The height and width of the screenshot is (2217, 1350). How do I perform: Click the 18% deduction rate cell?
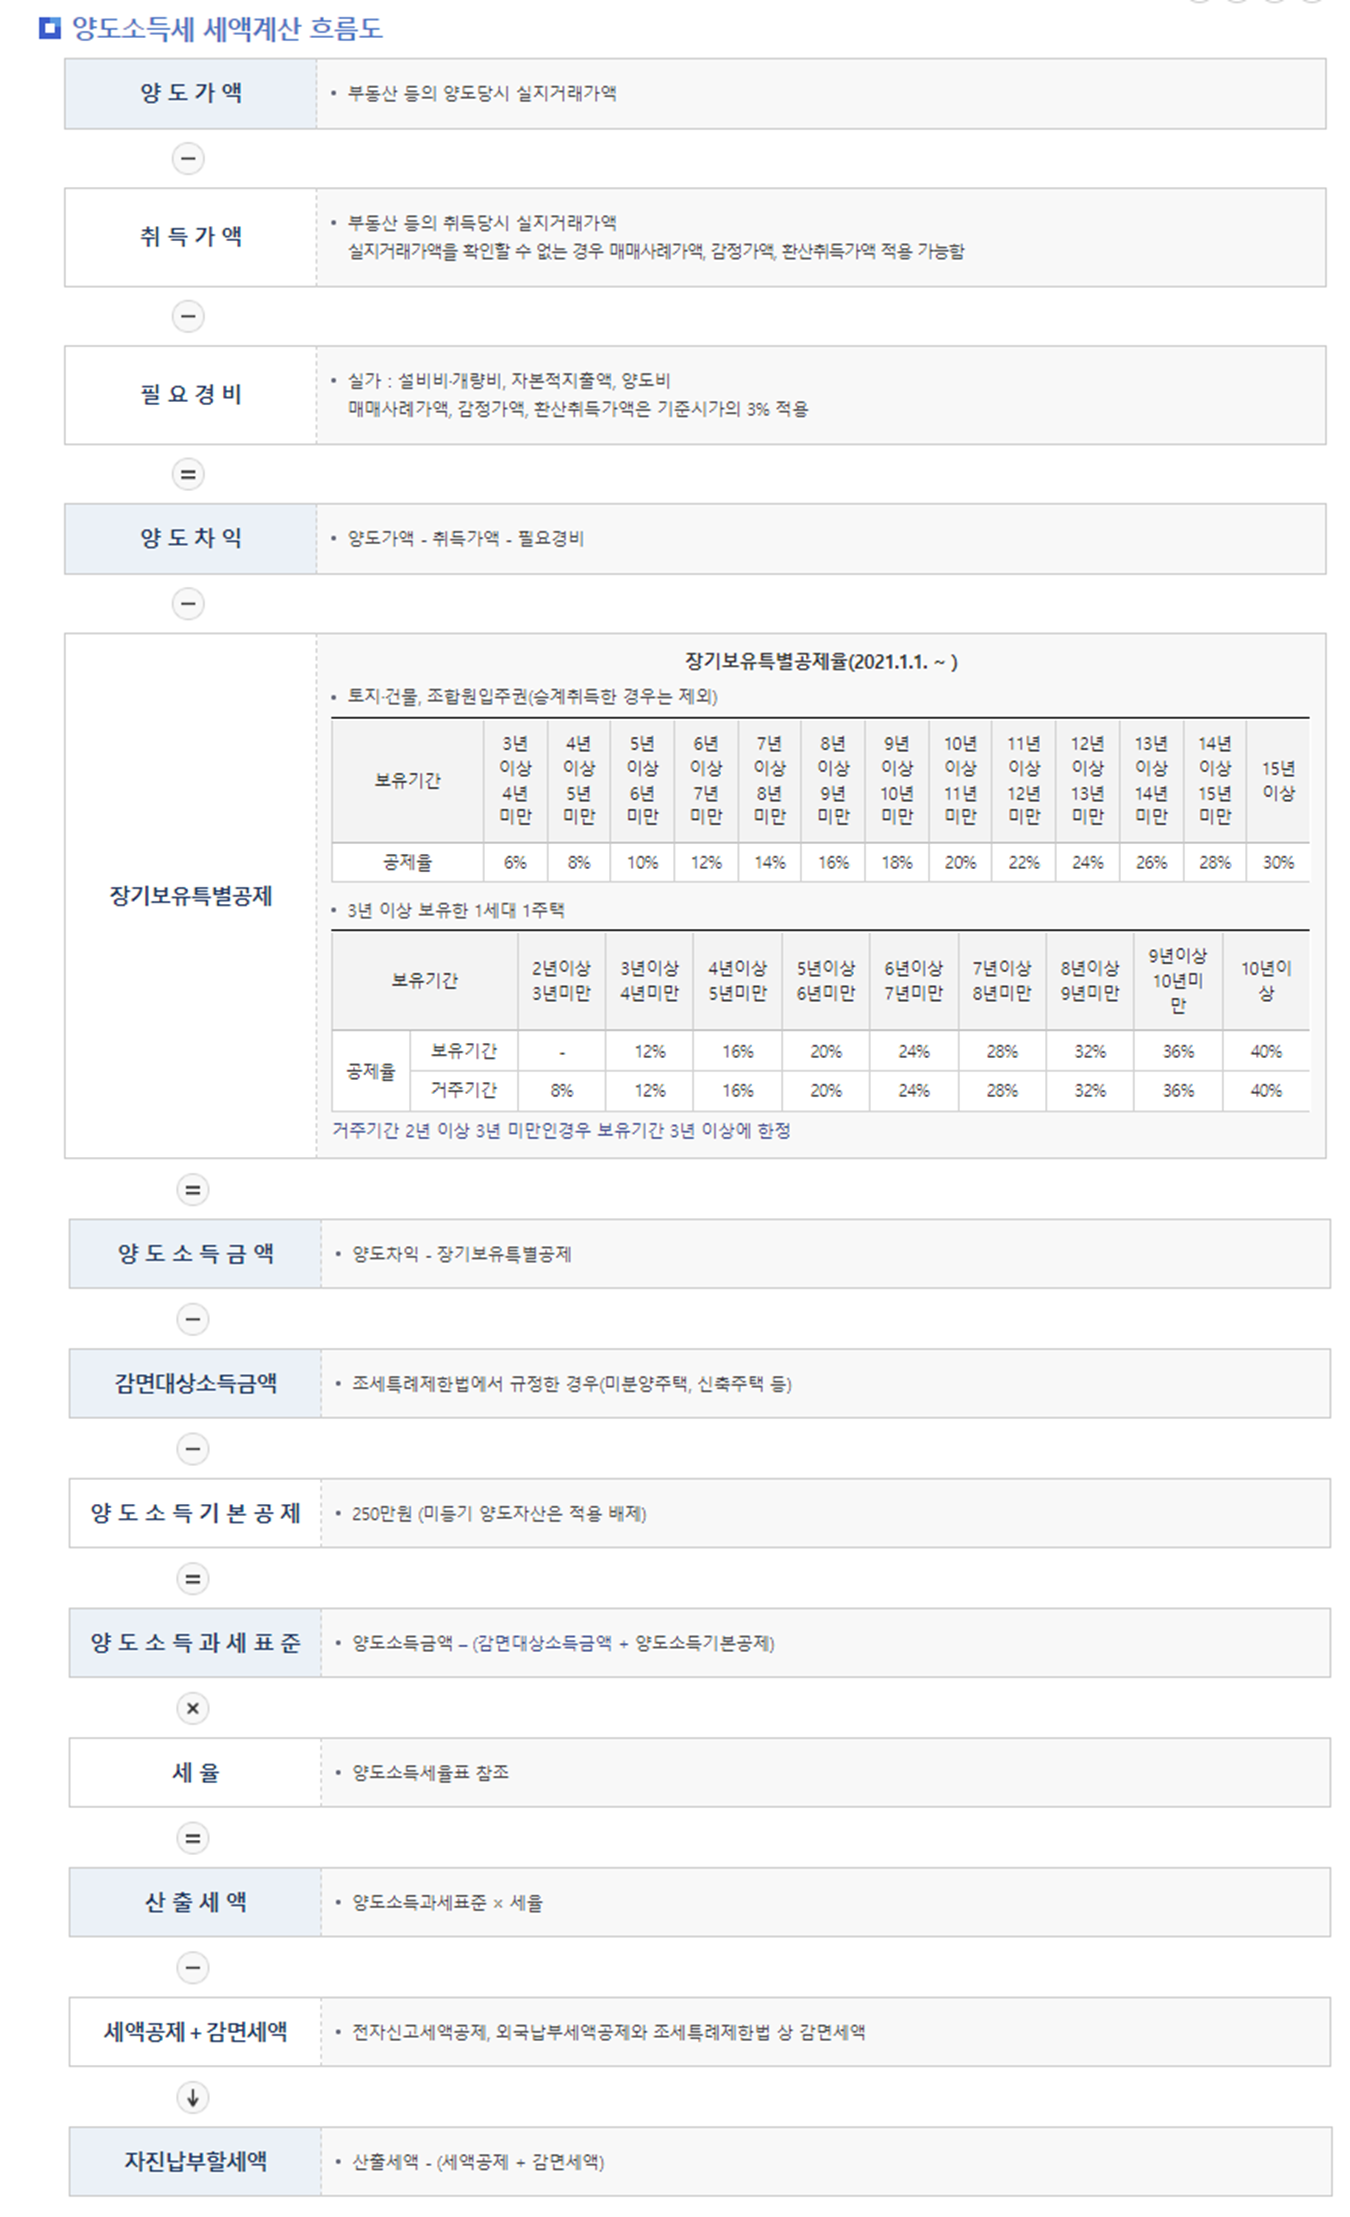897,862
